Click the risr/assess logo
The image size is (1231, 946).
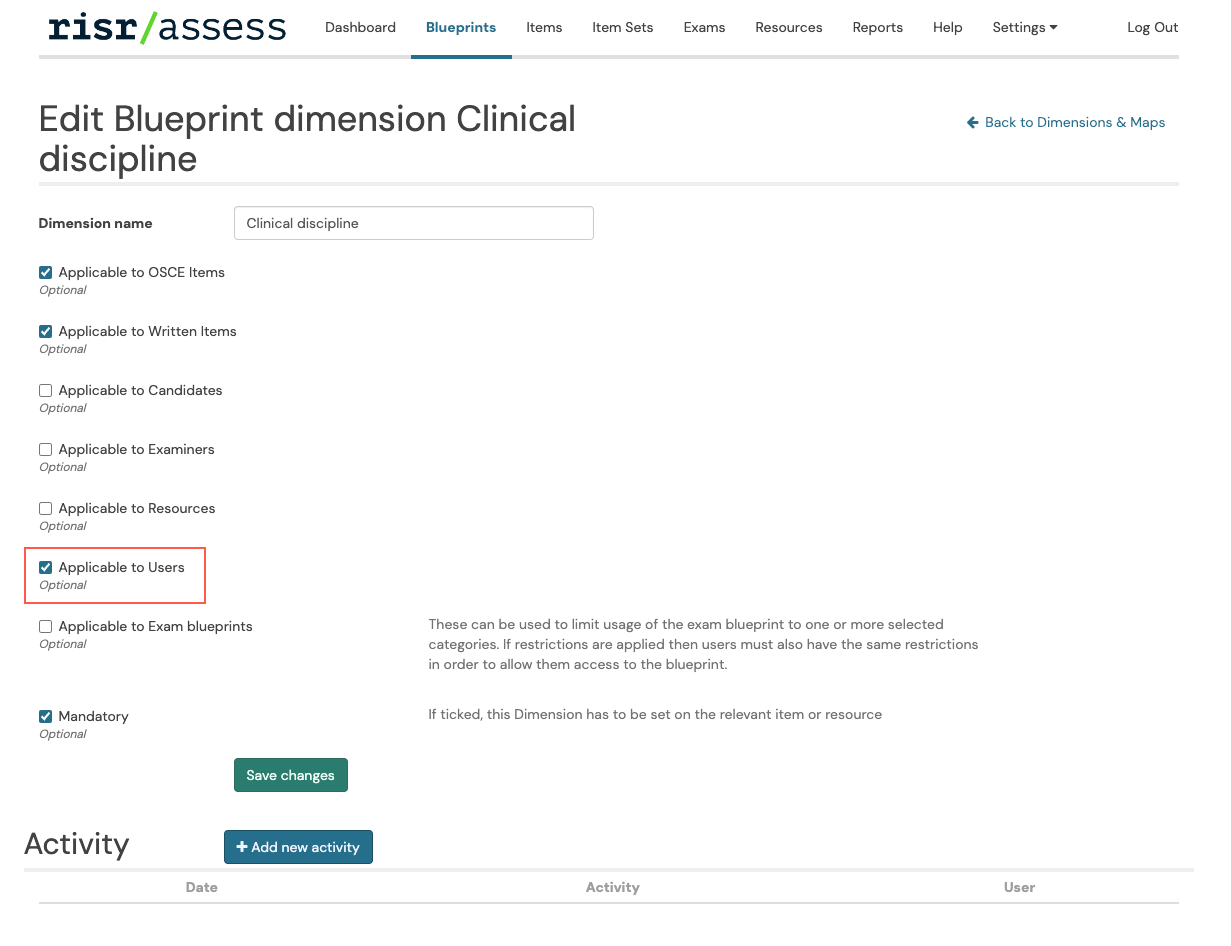166,27
